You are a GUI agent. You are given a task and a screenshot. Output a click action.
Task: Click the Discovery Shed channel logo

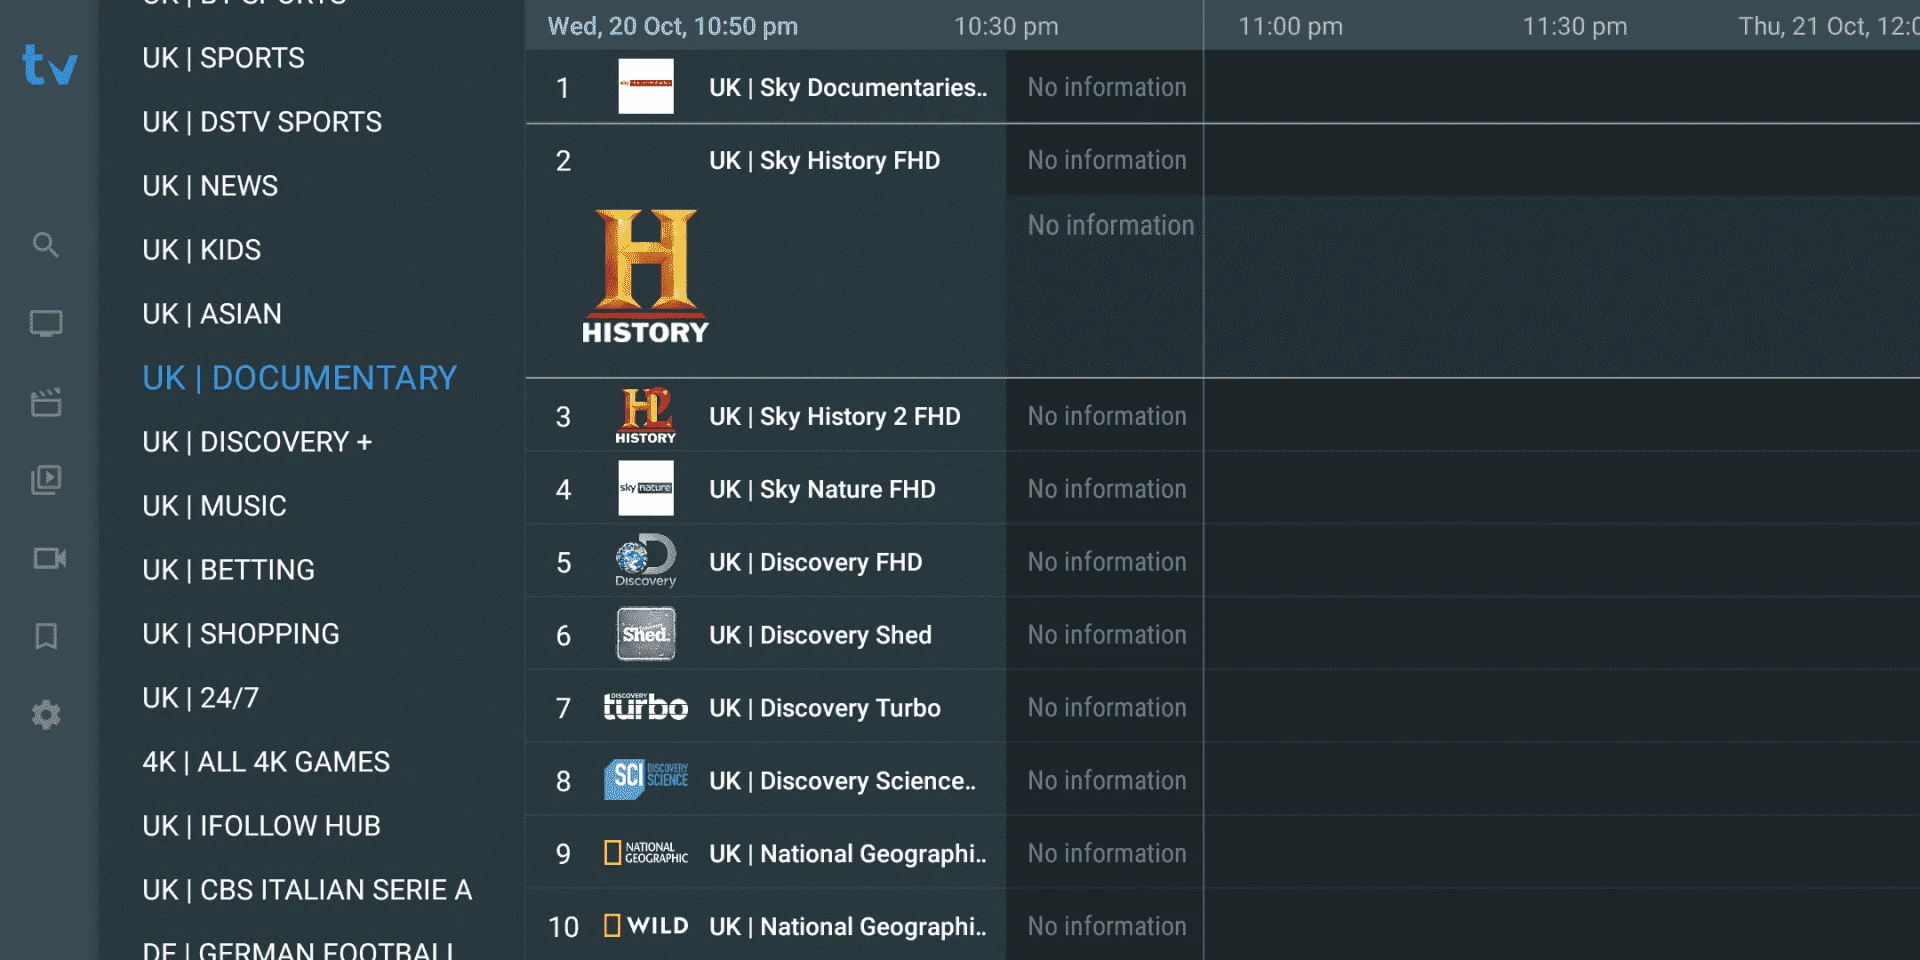point(646,634)
